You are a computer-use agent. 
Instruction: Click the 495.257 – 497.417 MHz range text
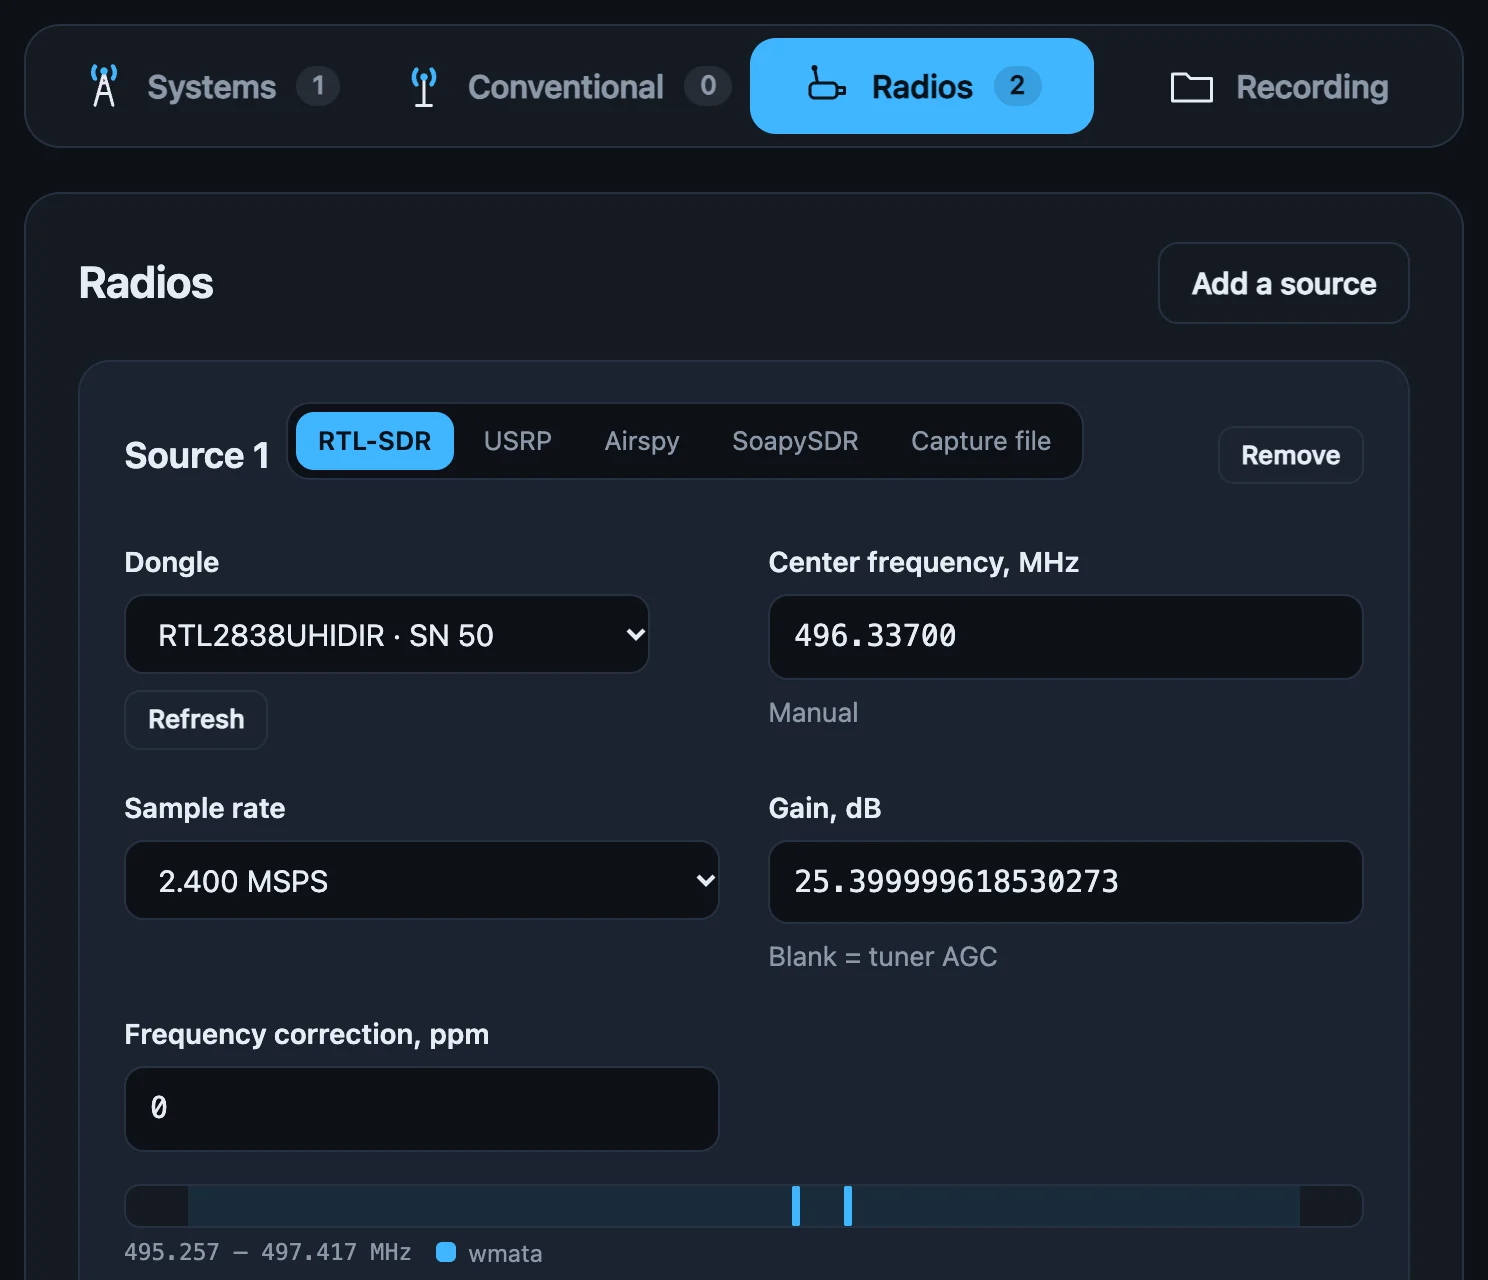pyautogui.click(x=268, y=1252)
